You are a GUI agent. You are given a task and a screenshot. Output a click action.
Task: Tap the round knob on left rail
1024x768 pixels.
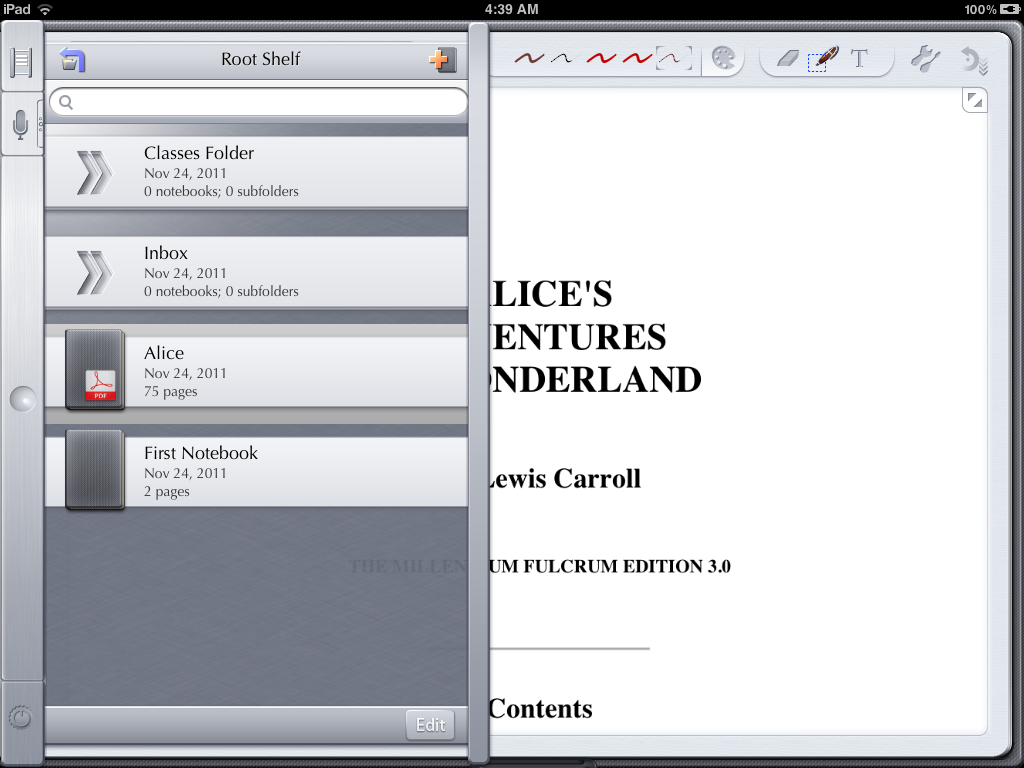pyautogui.click(x=22, y=399)
